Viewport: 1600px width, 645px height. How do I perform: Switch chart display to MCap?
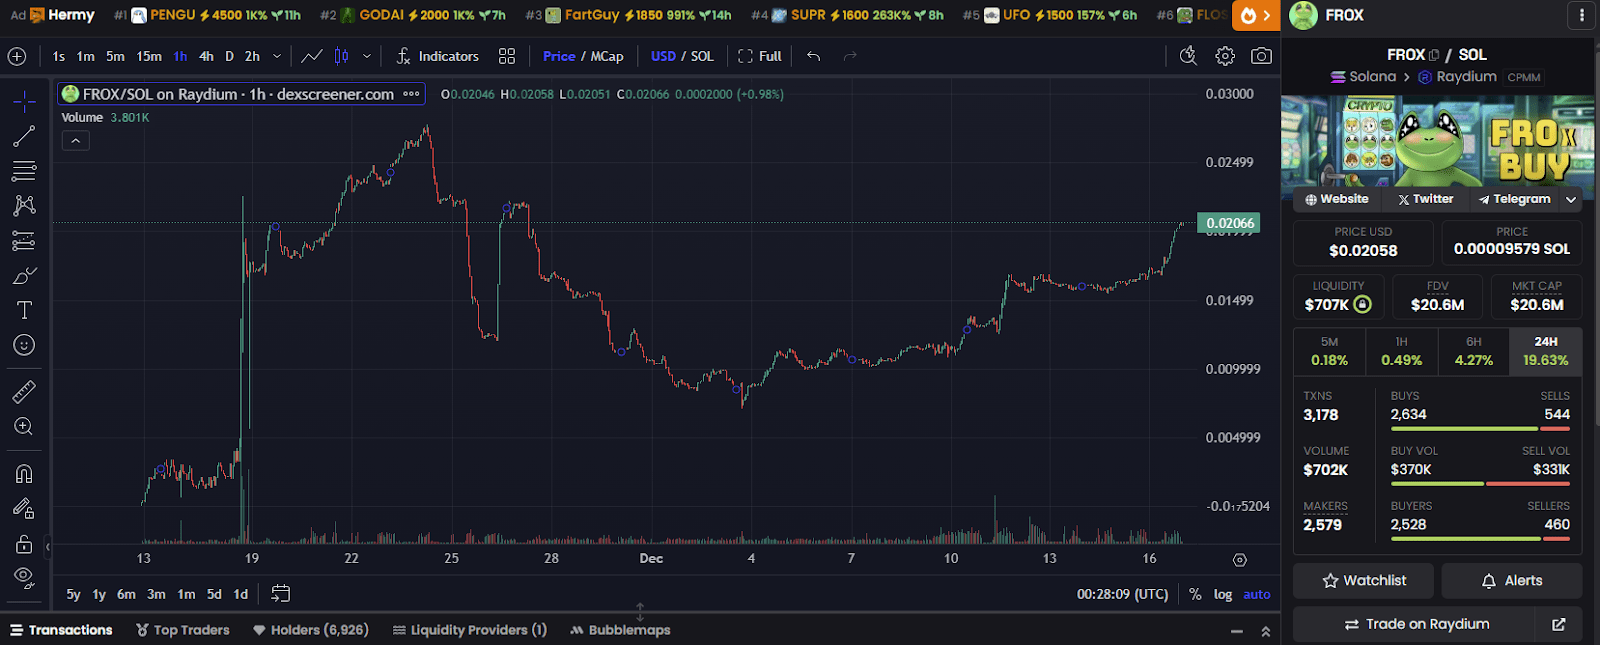(x=607, y=56)
